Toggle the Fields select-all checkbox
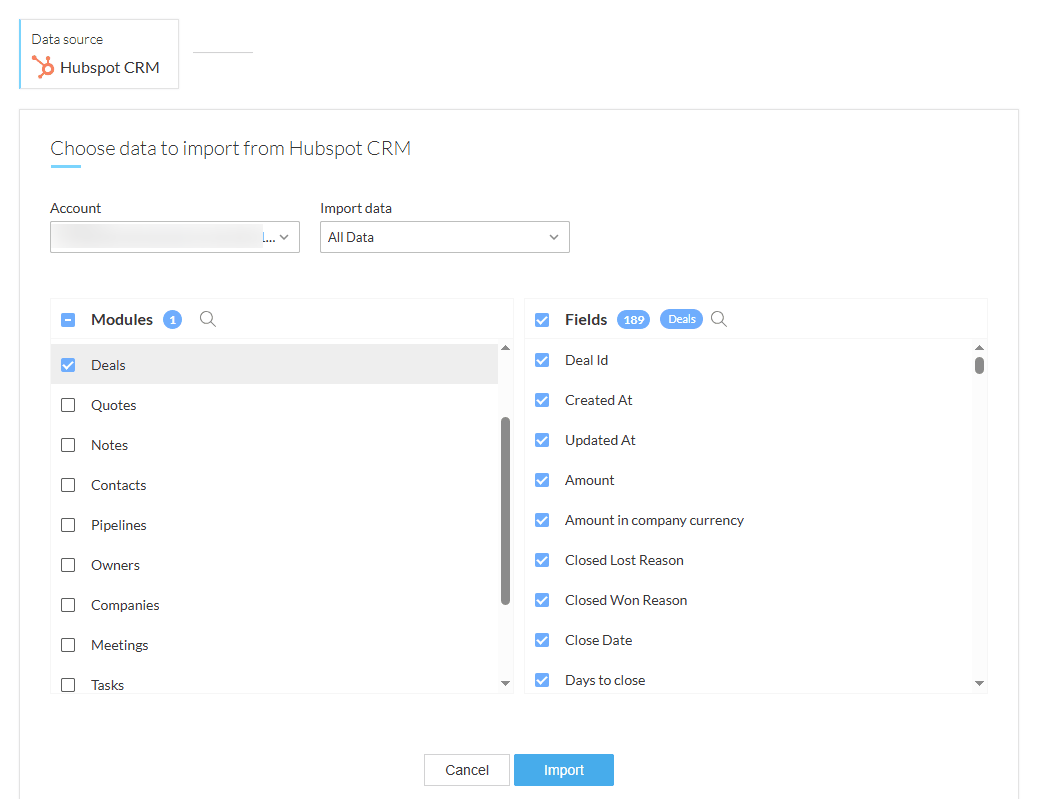Screen dimensions: 1042x799 (x=542, y=320)
